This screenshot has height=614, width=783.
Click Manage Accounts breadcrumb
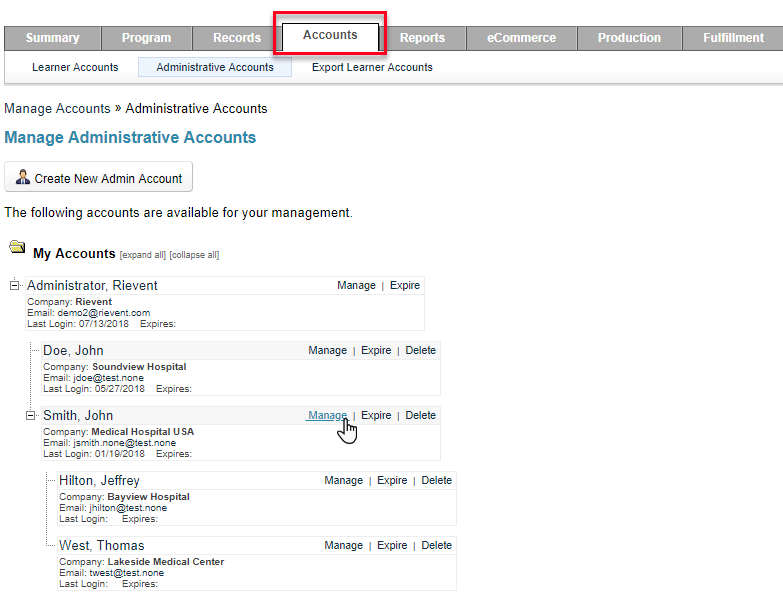pos(57,109)
